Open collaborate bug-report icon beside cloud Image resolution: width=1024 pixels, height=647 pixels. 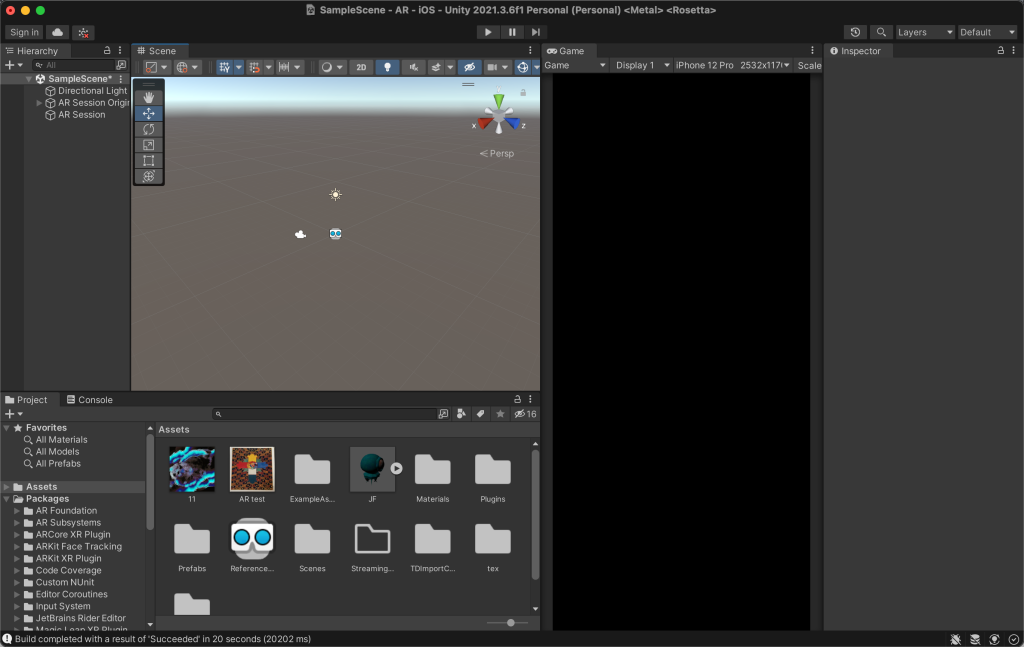tap(83, 32)
